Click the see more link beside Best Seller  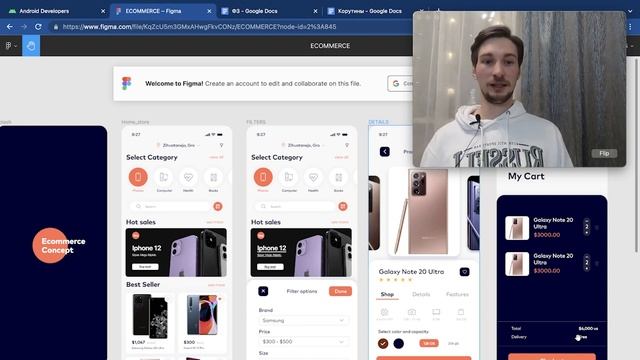click(x=216, y=285)
